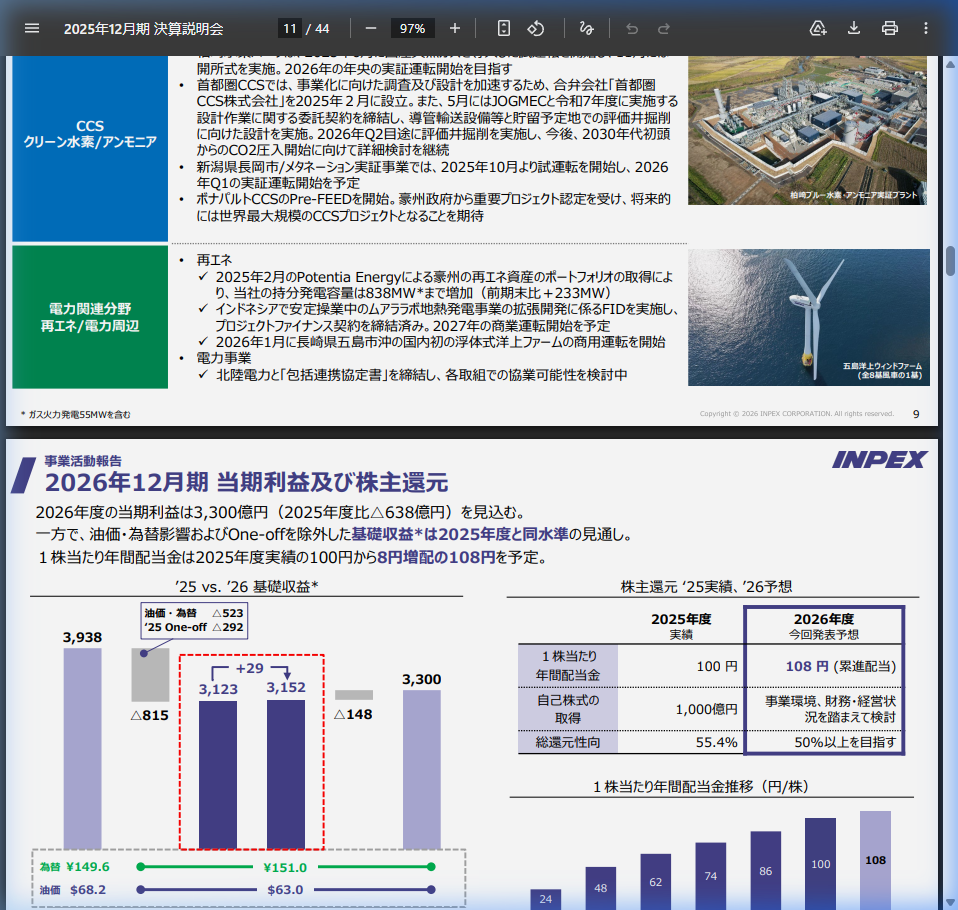958x910 pixels.
Task: Click the undo arrow icon
Action: click(632, 28)
